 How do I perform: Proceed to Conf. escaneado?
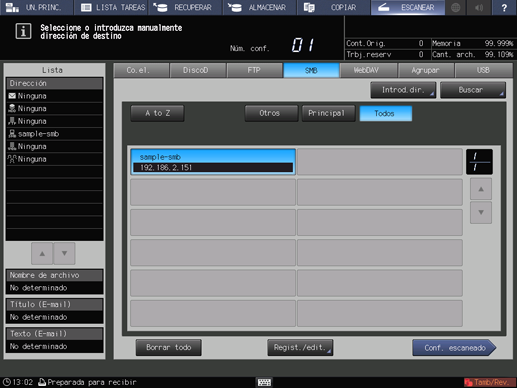pyautogui.click(x=454, y=348)
